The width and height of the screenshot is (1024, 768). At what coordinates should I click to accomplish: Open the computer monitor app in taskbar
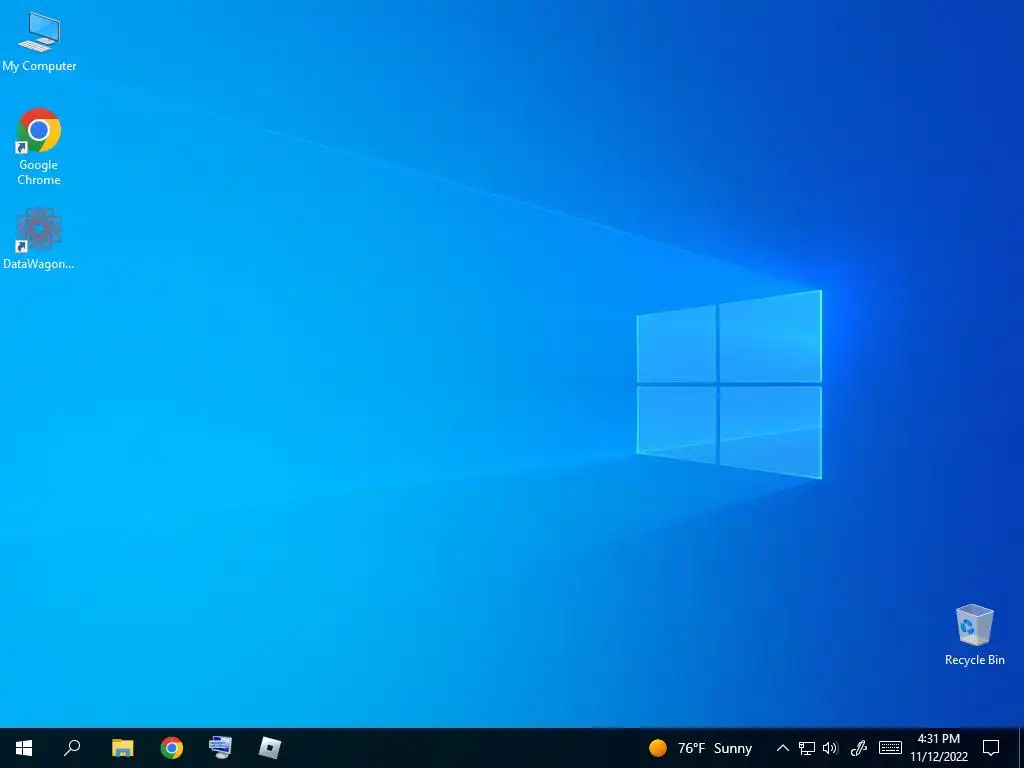point(220,748)
